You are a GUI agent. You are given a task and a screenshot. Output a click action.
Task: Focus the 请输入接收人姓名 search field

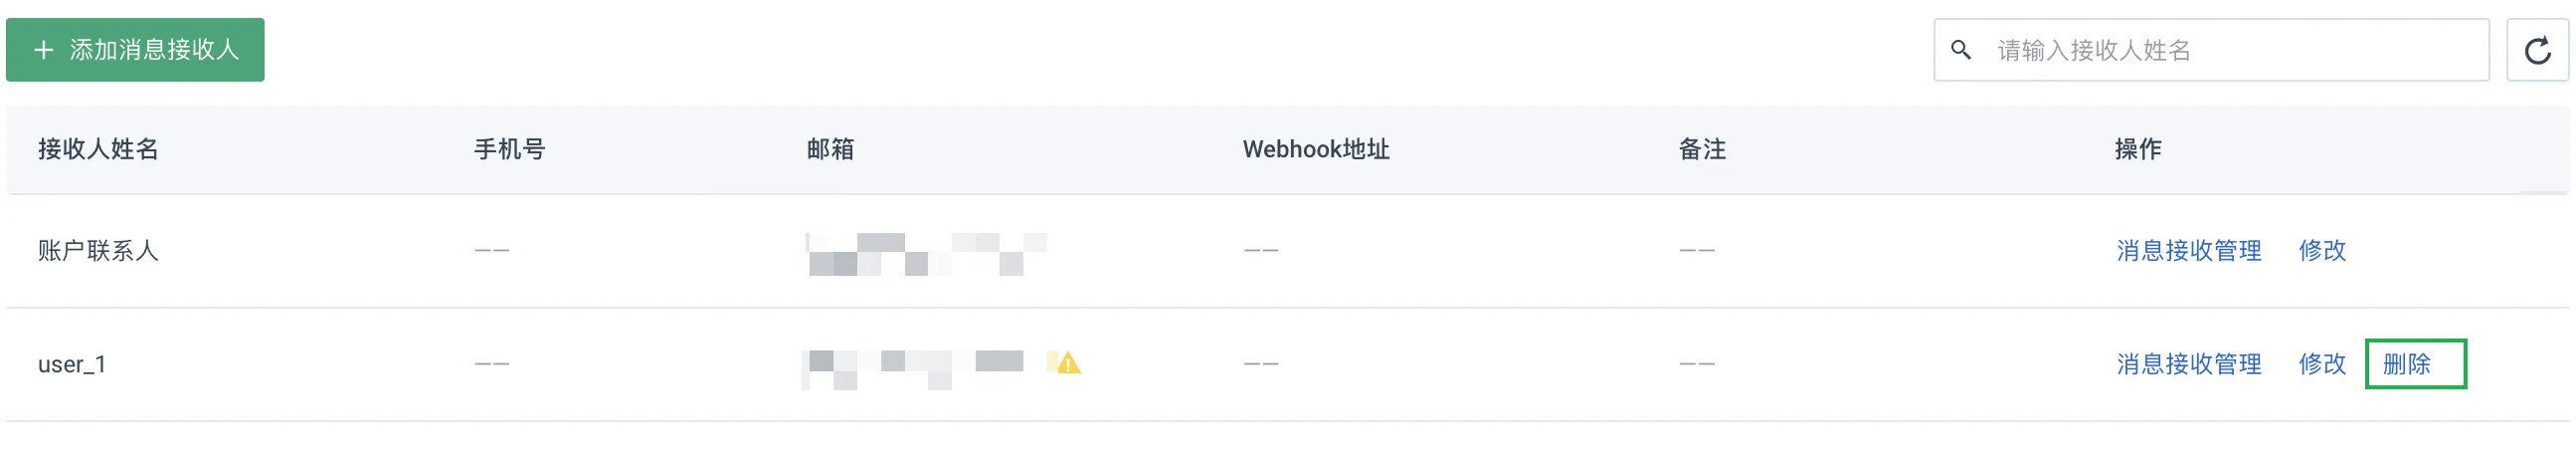click(2211, 50)
